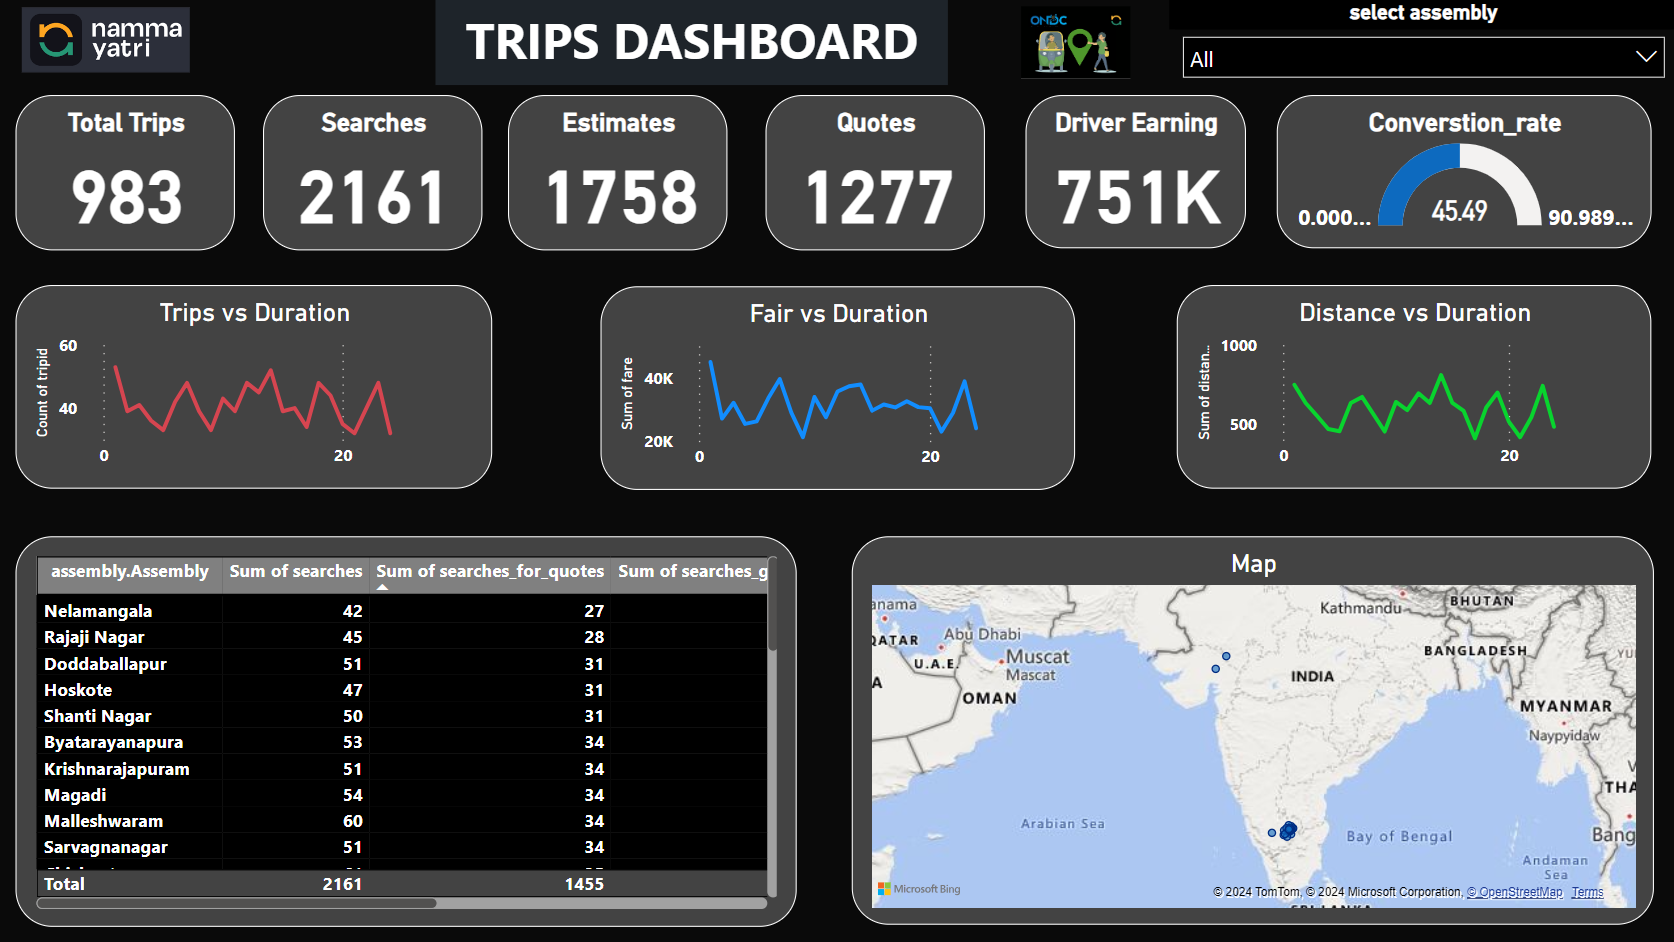1674x942 pixels.
Task: Open the select assembly dropdown arrow
Action: [x=1645, y=57]
